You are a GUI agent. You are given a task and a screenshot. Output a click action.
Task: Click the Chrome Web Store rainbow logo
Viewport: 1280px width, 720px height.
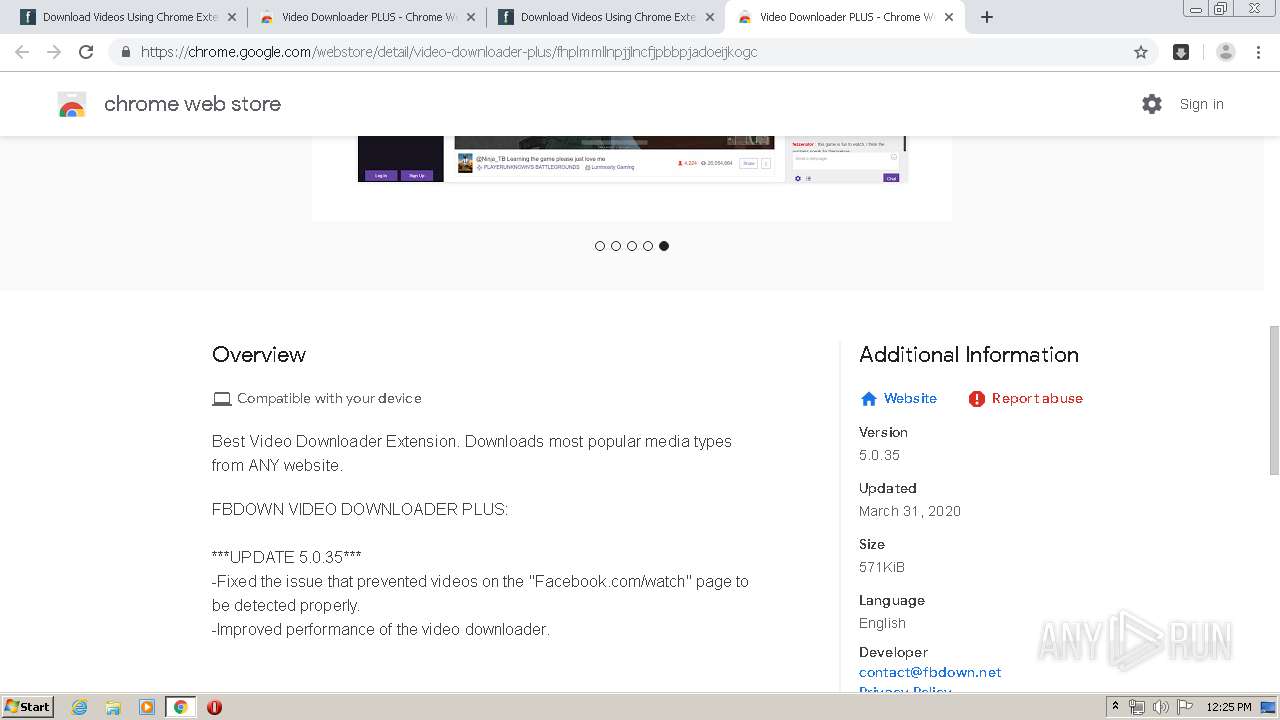pyautogui.click(x=72, y=104)
